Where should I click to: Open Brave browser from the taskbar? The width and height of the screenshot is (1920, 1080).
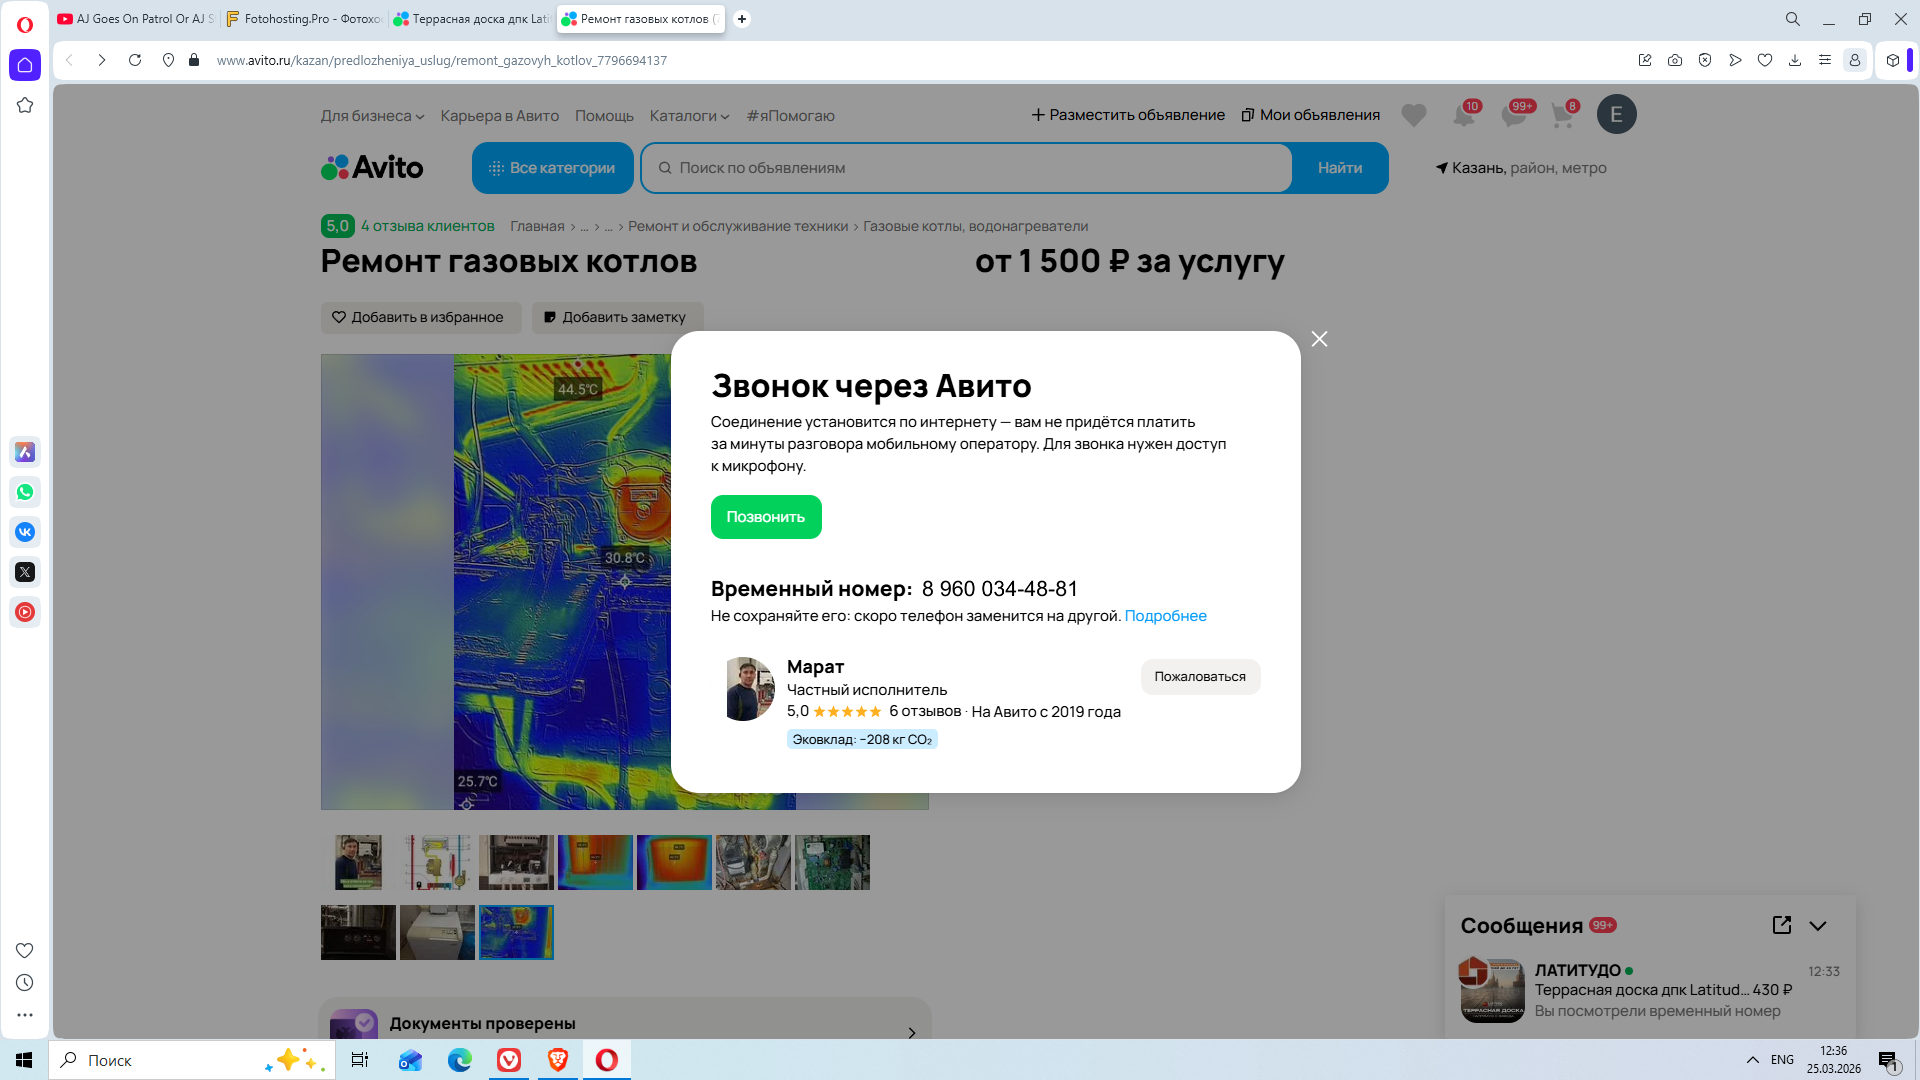558,1060
